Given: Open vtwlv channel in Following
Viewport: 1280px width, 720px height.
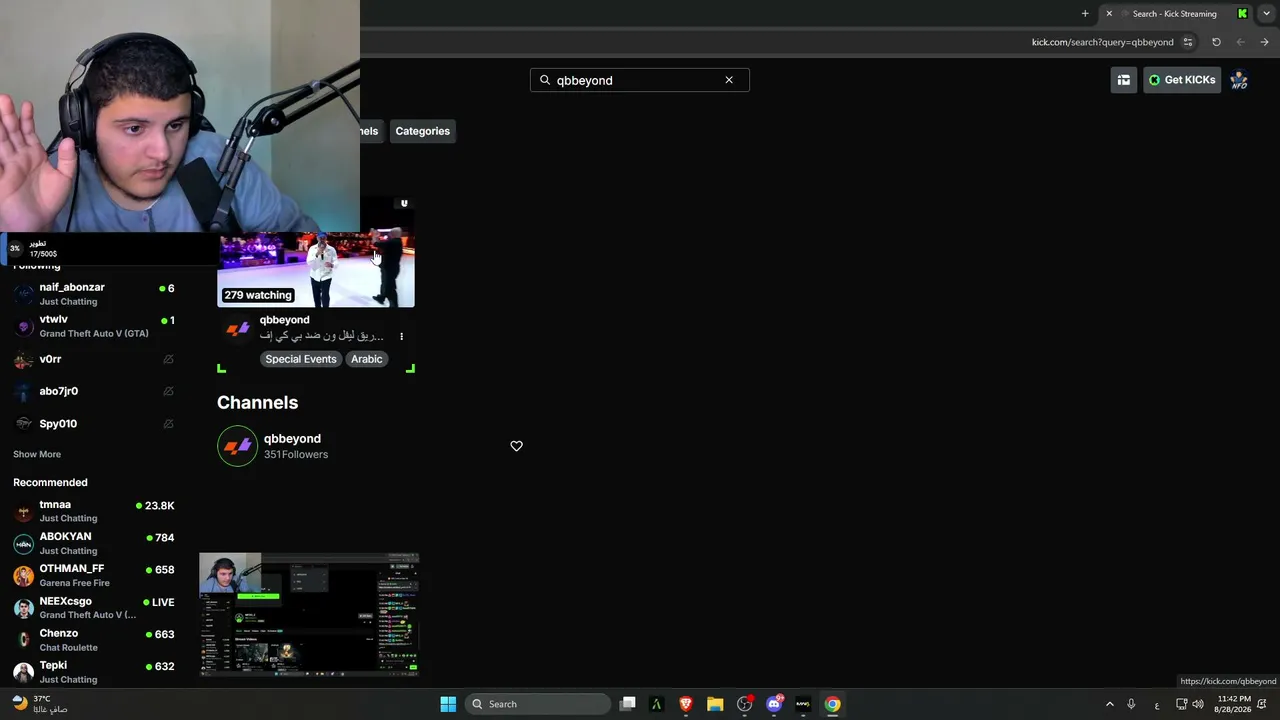Looking at the screenshot, I should 94,326.
